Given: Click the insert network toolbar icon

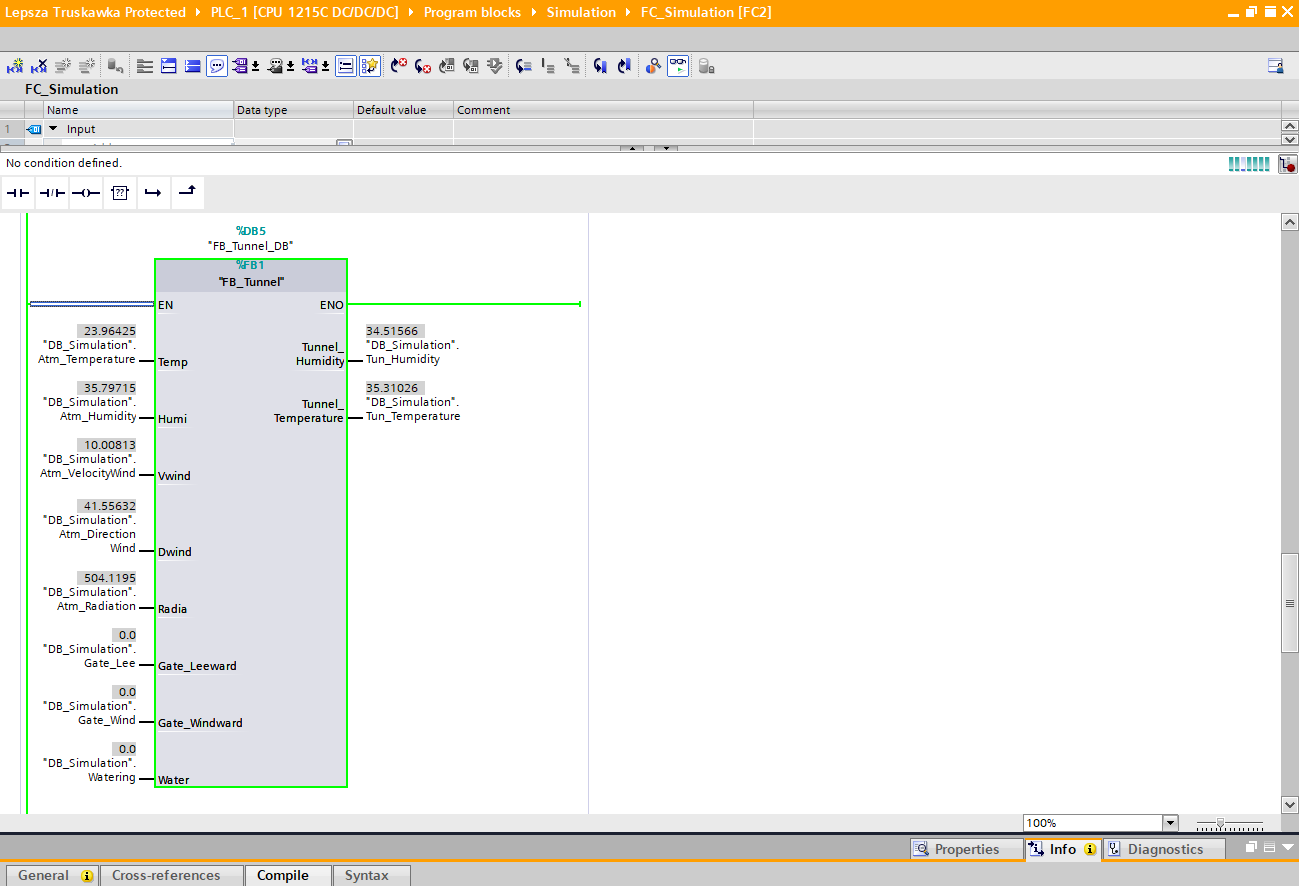Looking at the screenshot, I should point(15,66).
